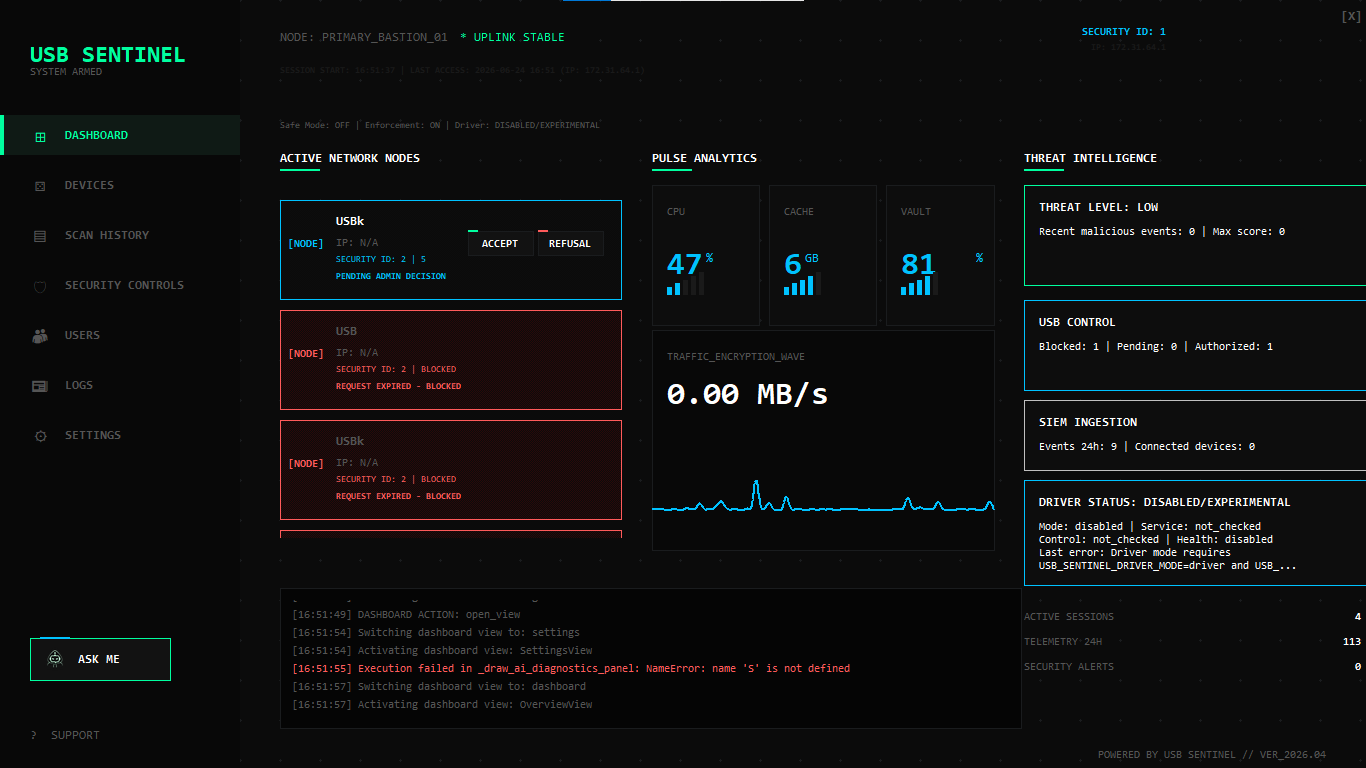Screen dimensions: 1366x768
Task: Click the CPU 47% value
Action: (x=690, y=263)
